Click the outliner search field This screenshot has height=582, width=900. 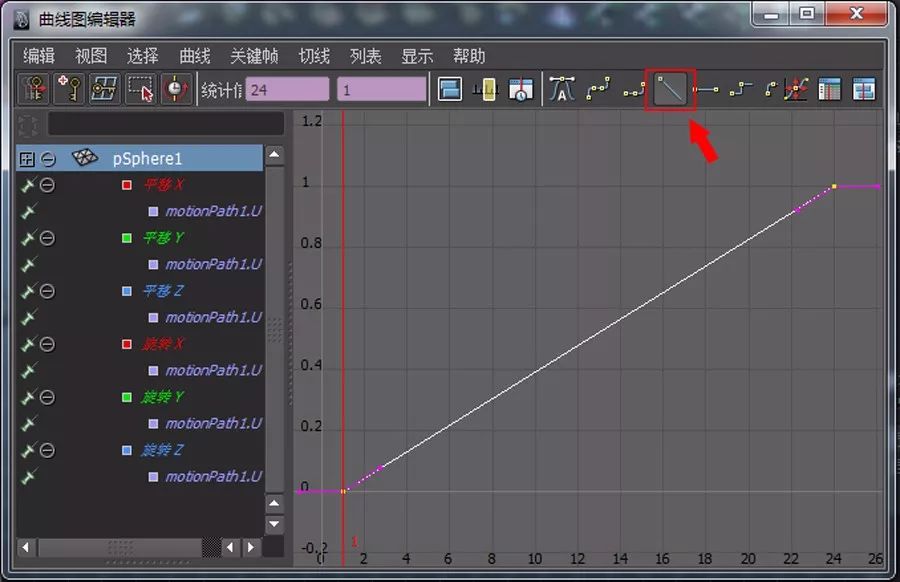[x=166, y=123]
